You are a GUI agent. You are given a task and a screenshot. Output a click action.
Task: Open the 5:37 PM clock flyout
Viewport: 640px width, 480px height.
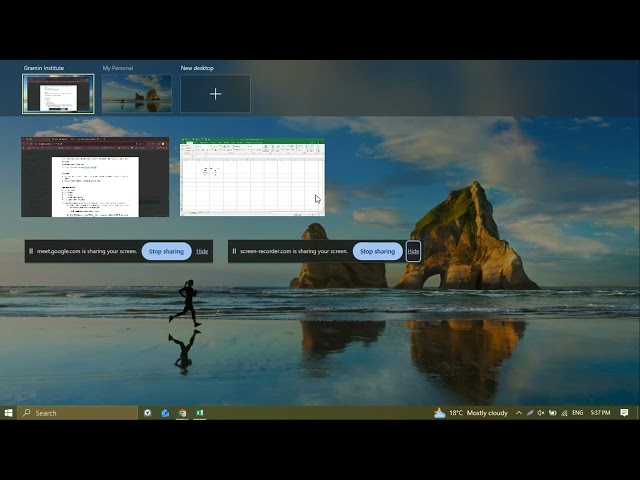click(600, 413)
